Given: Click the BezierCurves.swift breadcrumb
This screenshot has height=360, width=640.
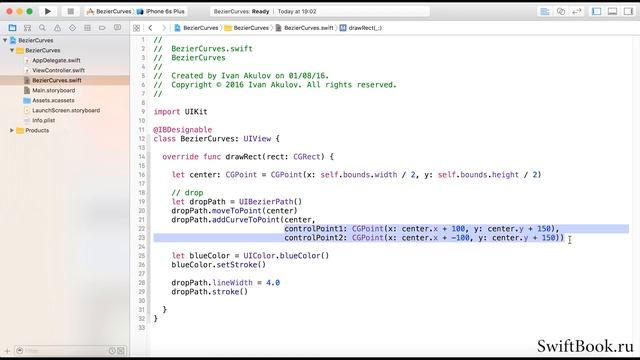Looking at the screenshot, I should 304,28.
